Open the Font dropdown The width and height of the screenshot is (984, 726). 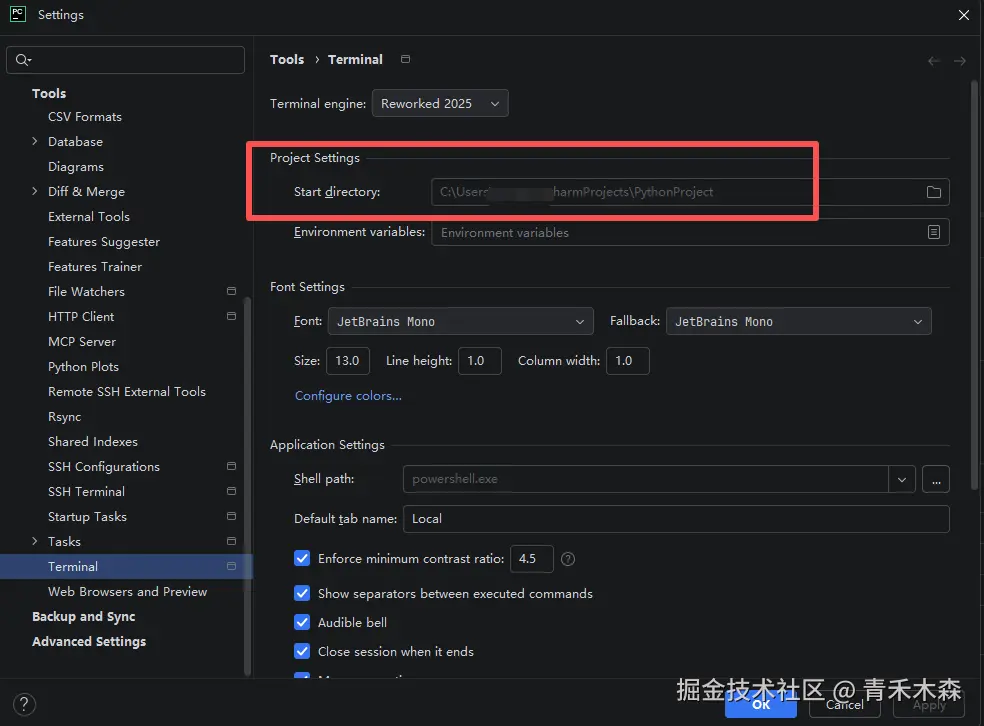[461, 321]
